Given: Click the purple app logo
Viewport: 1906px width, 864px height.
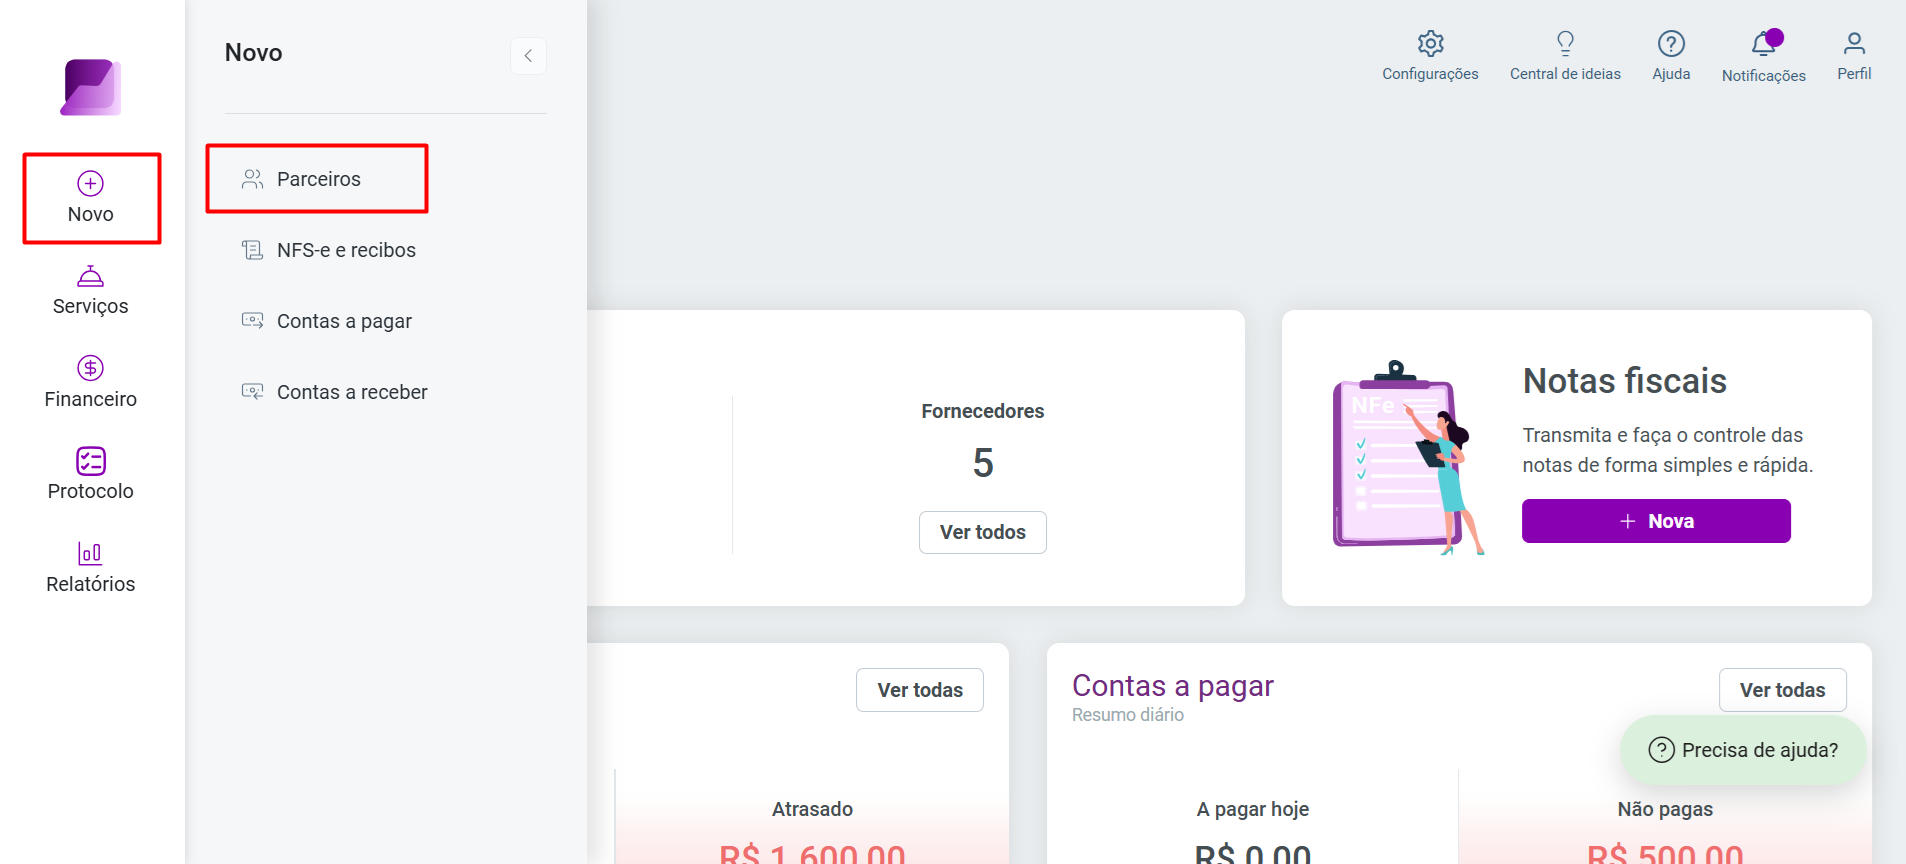Looking at the screenshot, I should pyautogui.click(x=91, y=87).
